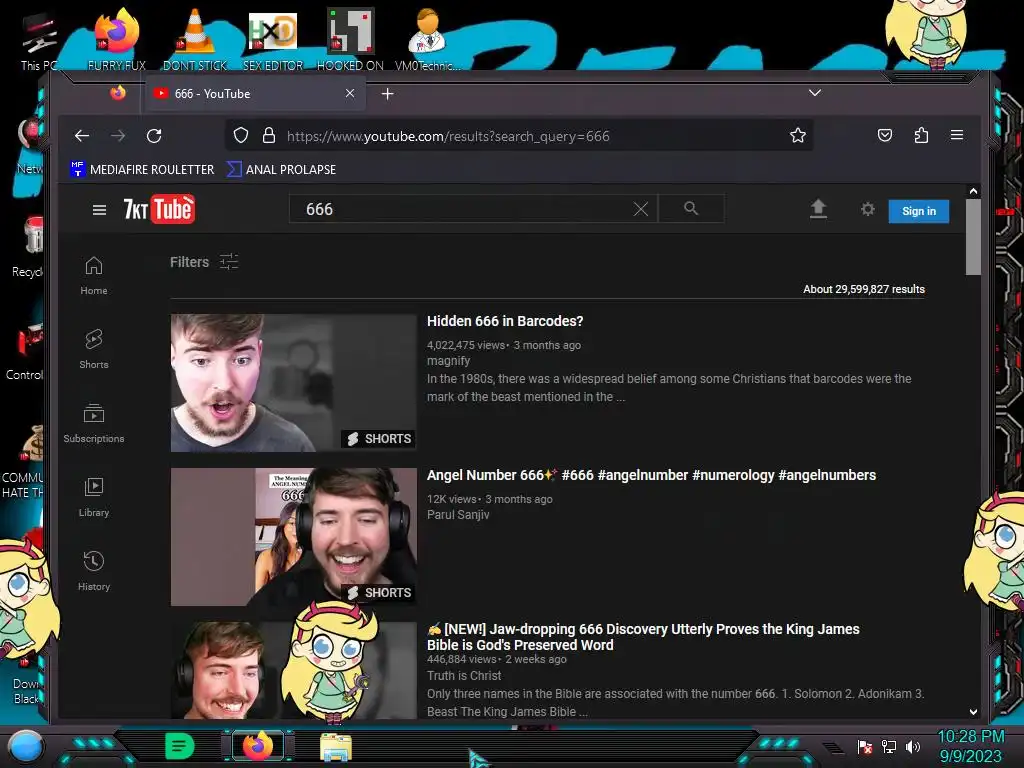Reload the YouTube results page

click(x=154, y=136)
